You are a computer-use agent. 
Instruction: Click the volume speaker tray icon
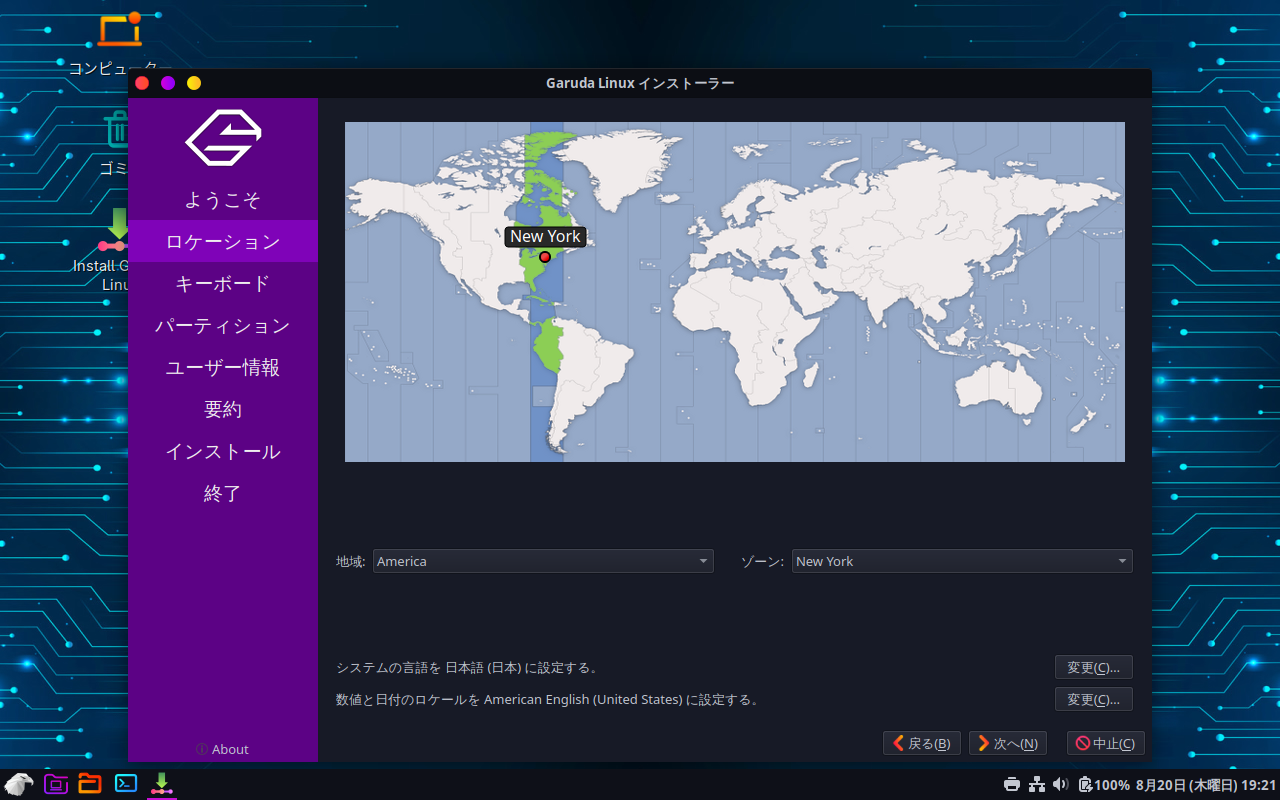1060,785
